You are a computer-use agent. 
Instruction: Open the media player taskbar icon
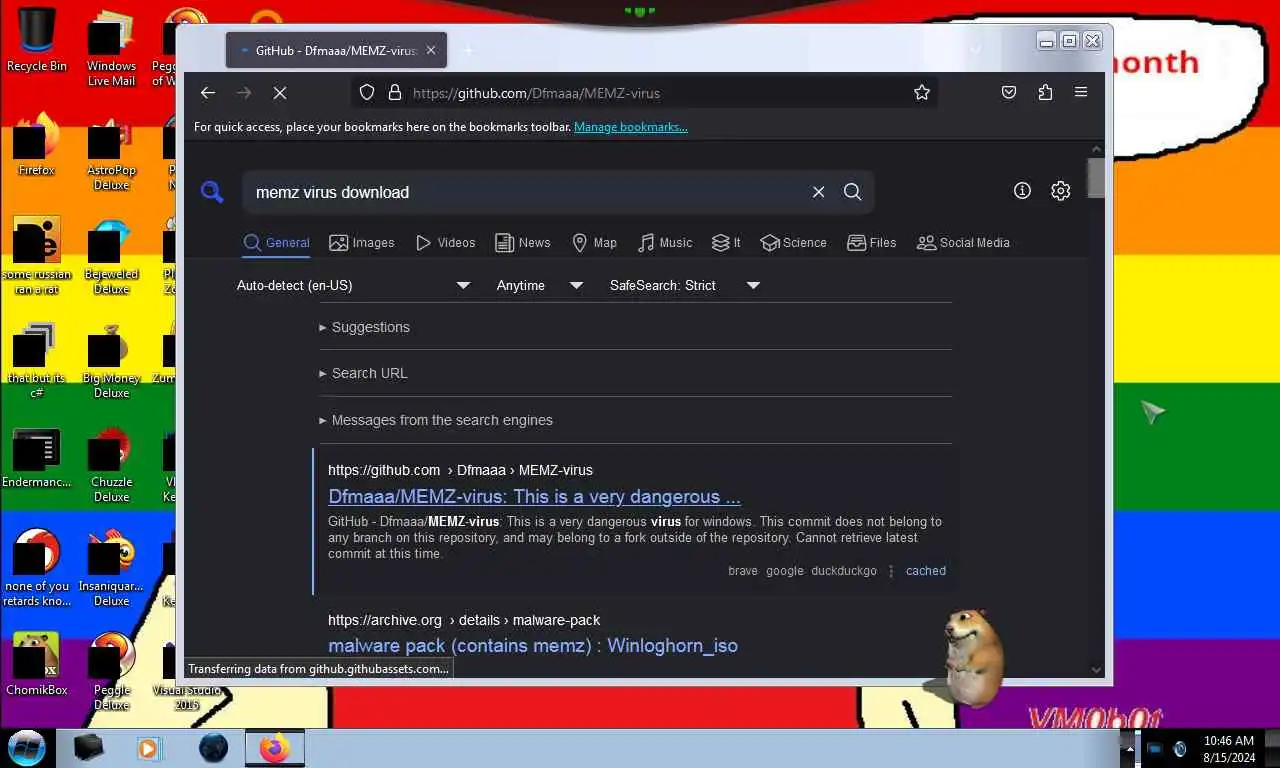[x=148, y=748]
